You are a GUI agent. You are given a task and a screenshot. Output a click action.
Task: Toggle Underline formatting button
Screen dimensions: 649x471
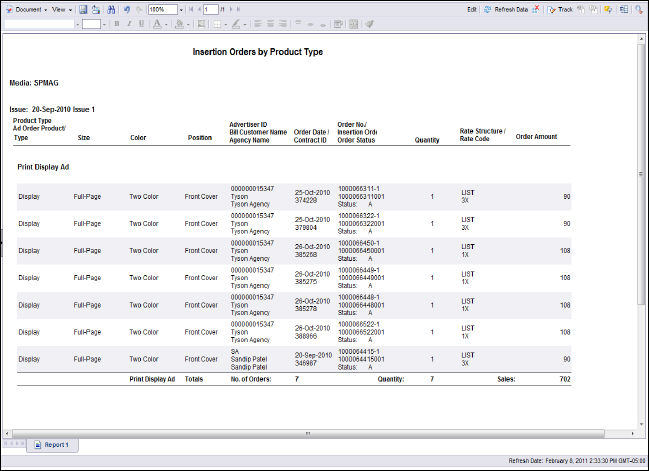[x=141, y=23]
